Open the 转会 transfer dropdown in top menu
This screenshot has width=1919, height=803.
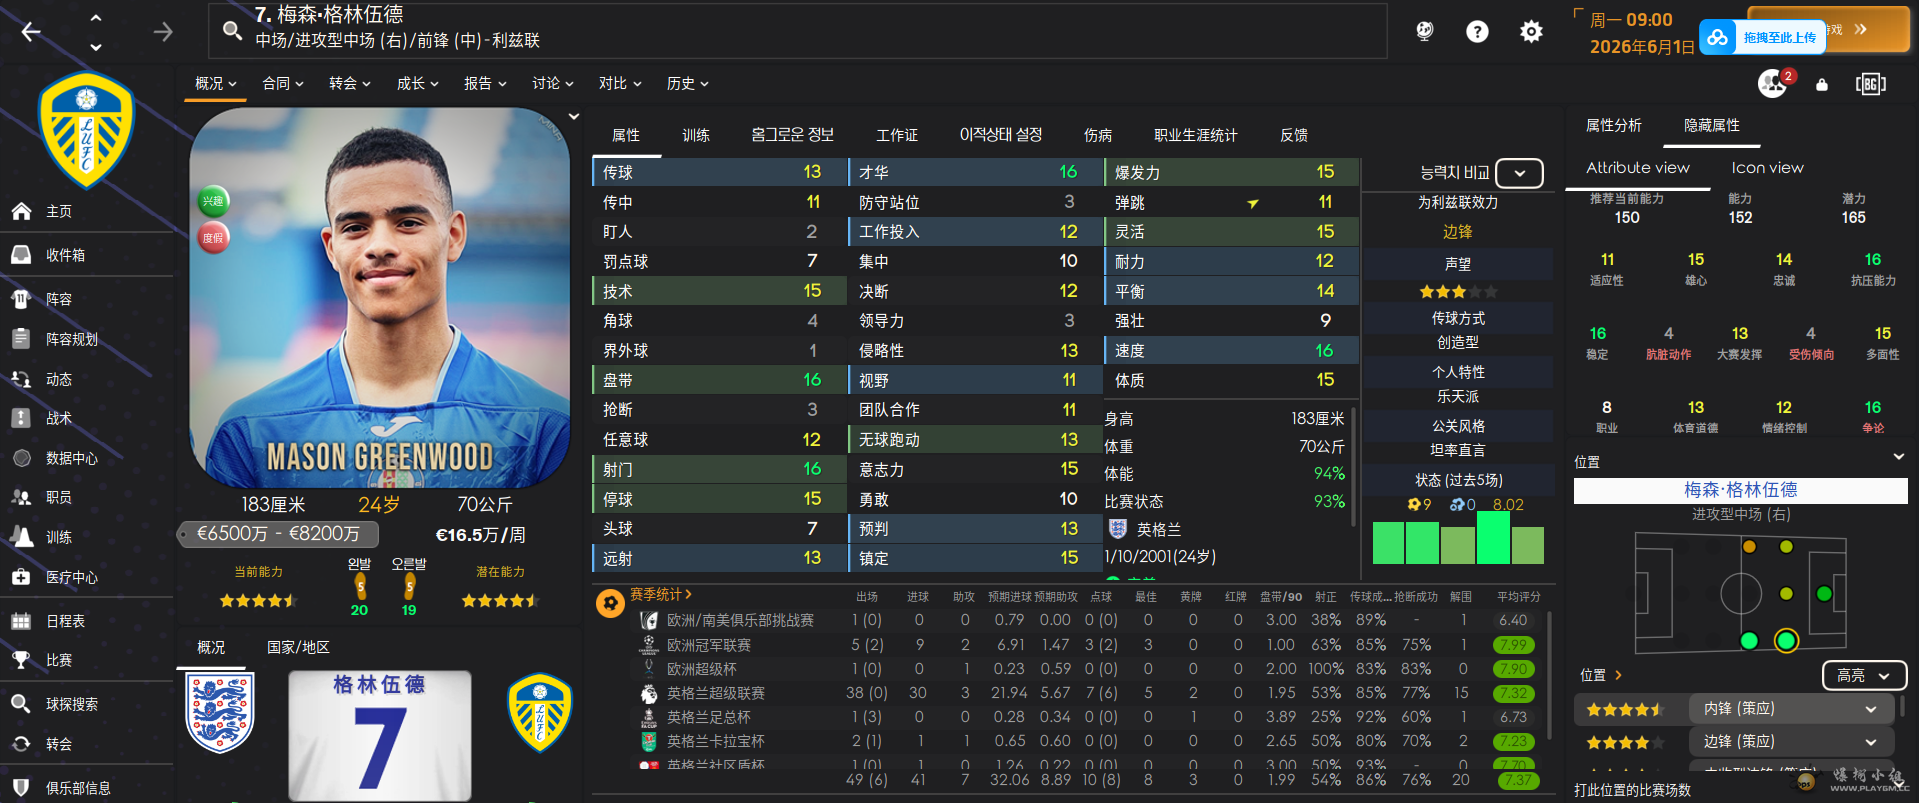click(x=350, y=84)
